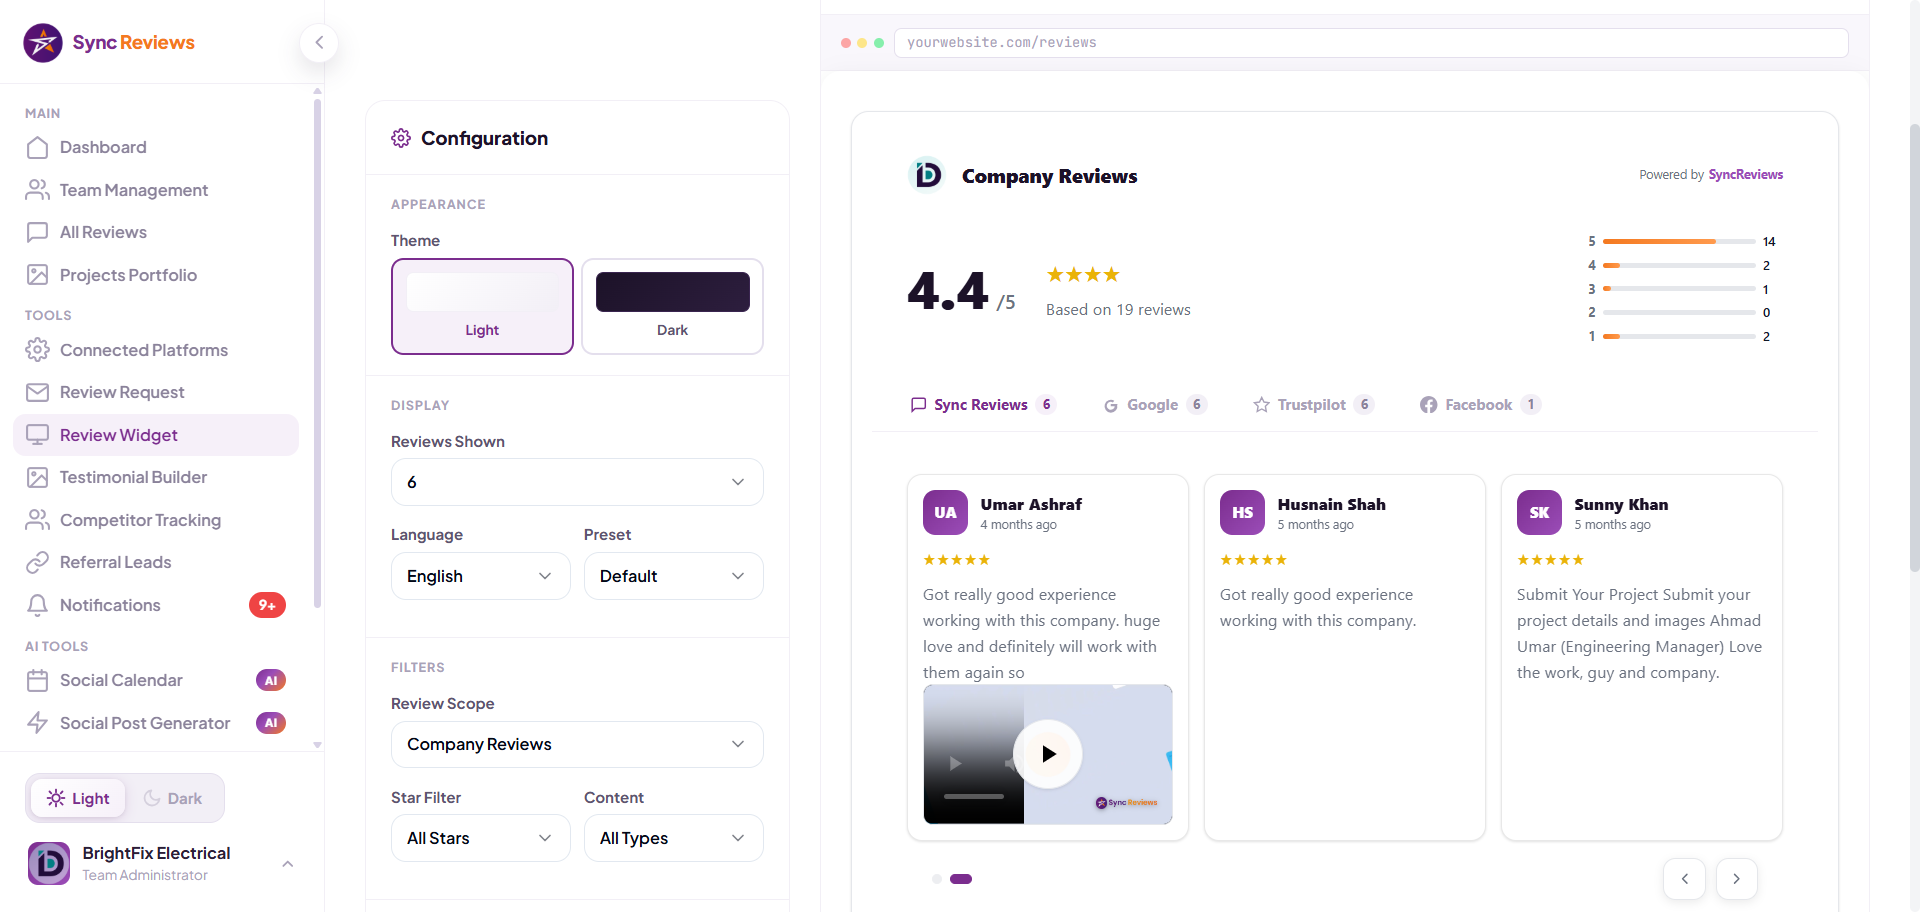Select the Dark theme card

672,306
